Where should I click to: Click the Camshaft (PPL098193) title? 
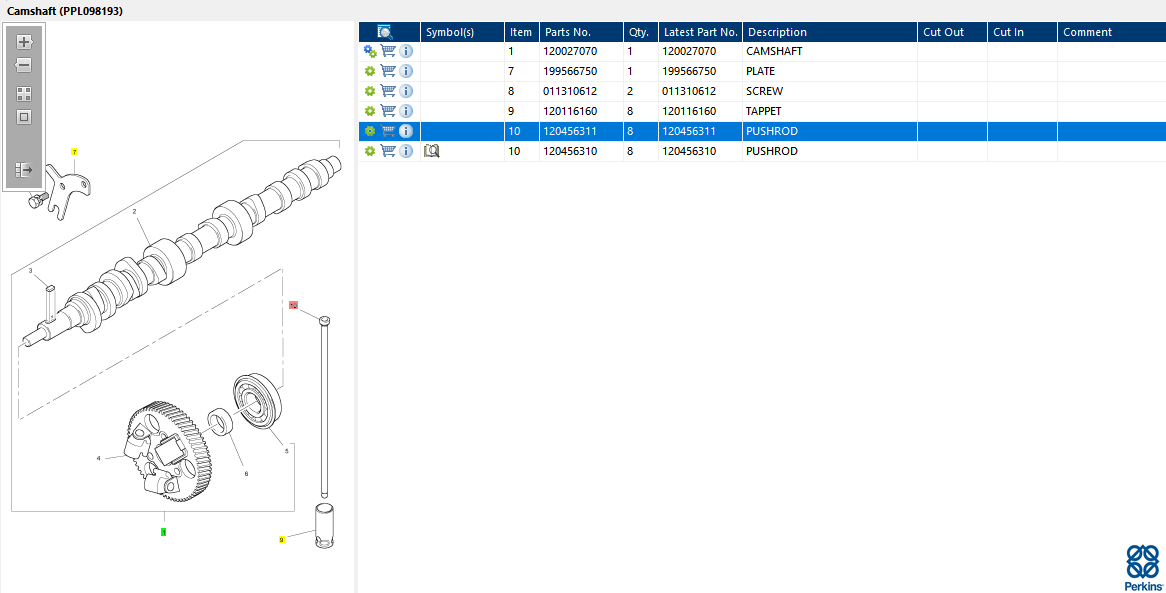pyautogui.click(x=65, y=11)
